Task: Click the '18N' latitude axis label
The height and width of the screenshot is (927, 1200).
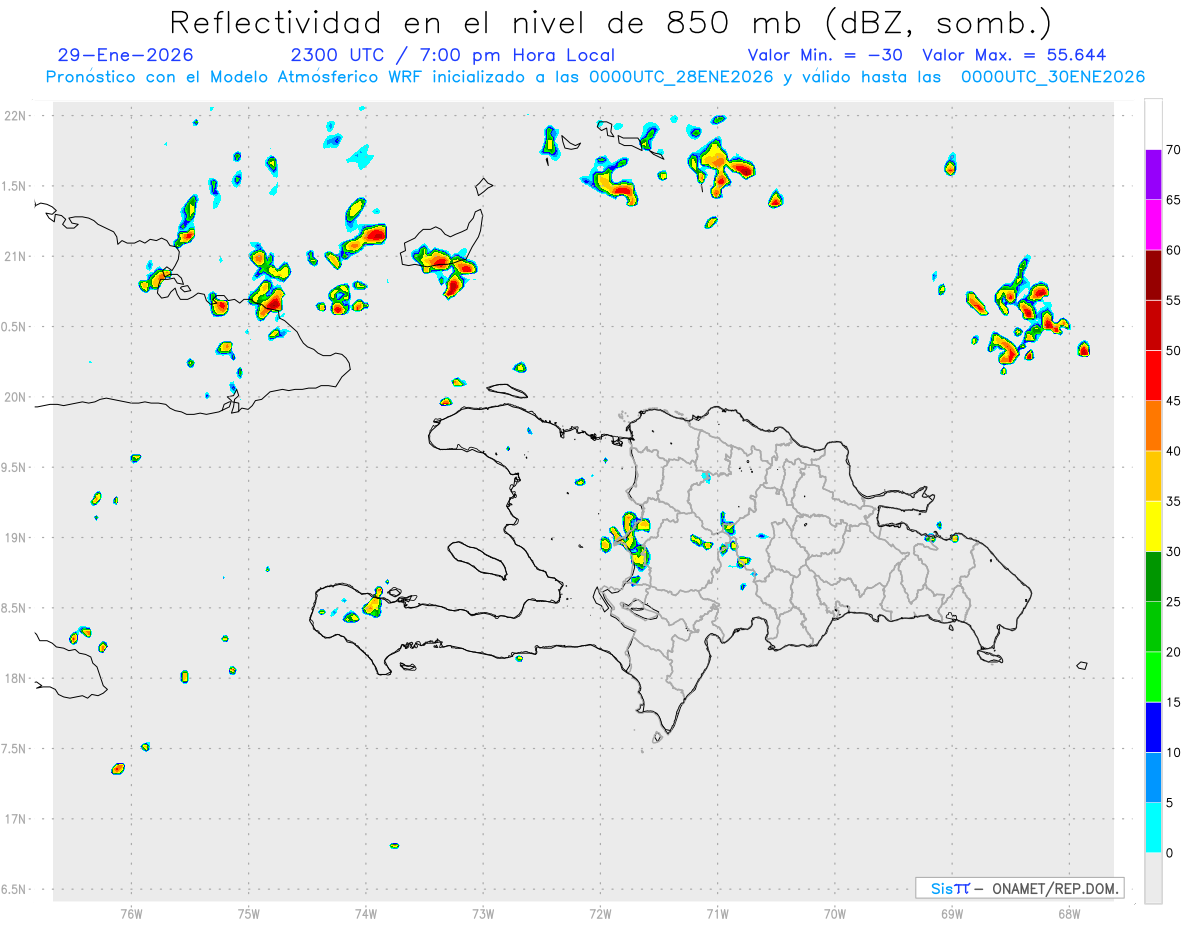Action: pyautogui.click(x=17, y=679)
